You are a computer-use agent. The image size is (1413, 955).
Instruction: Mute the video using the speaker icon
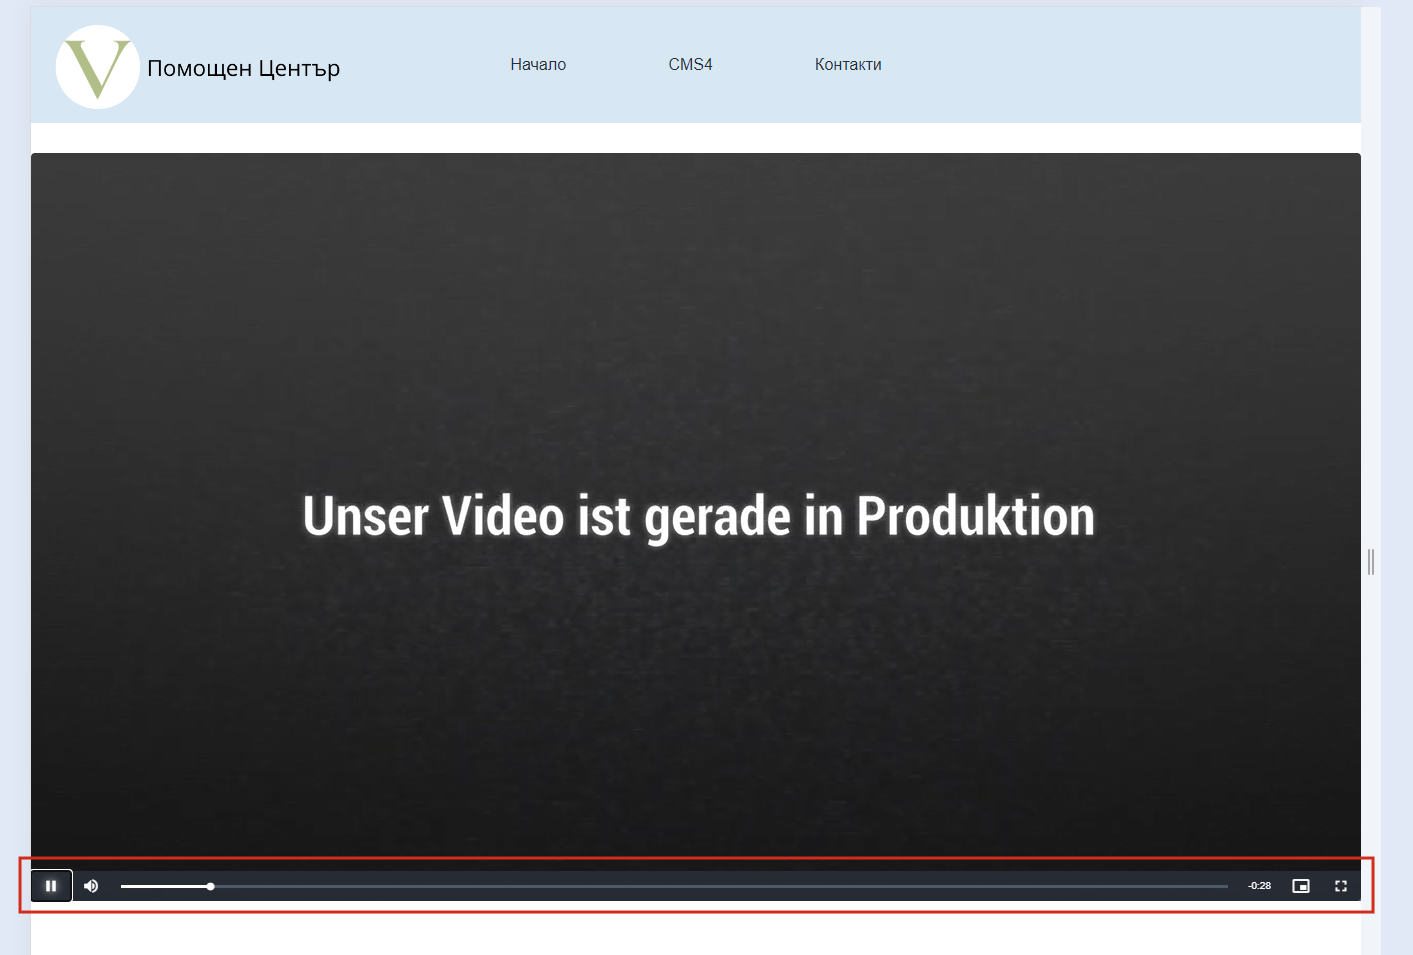tap(91, 886)
